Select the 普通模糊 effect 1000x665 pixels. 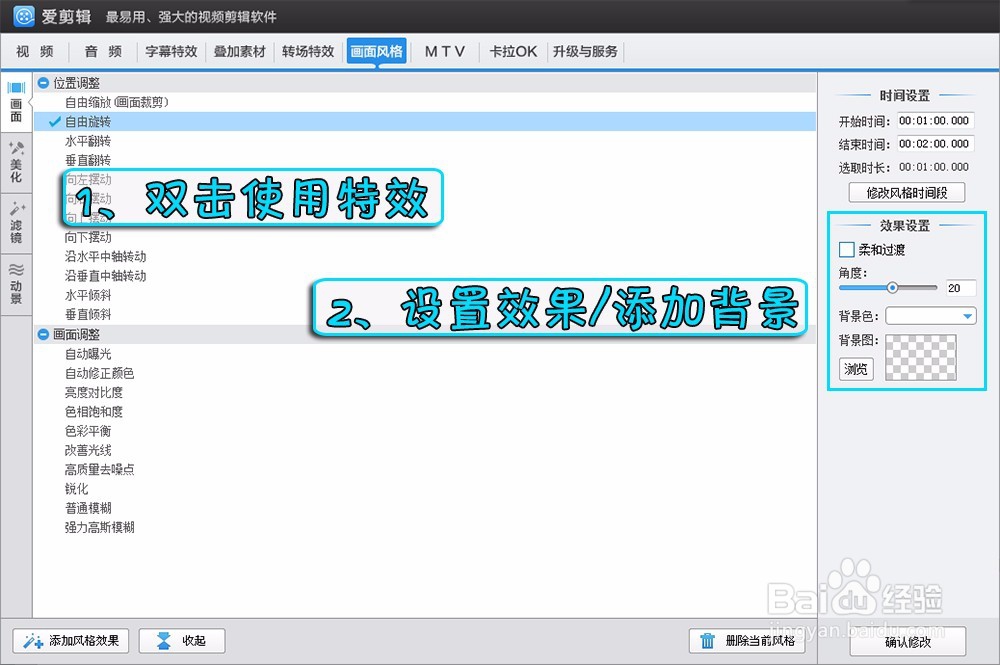coord(88,508)
